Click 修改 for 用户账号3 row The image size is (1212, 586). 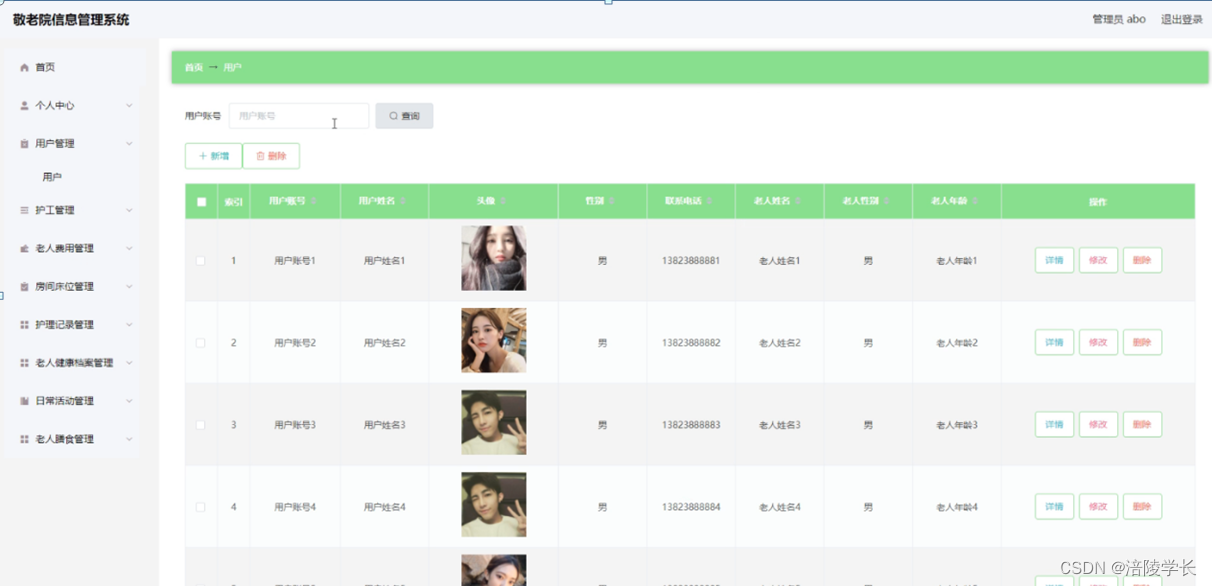tap(1098, 424)
